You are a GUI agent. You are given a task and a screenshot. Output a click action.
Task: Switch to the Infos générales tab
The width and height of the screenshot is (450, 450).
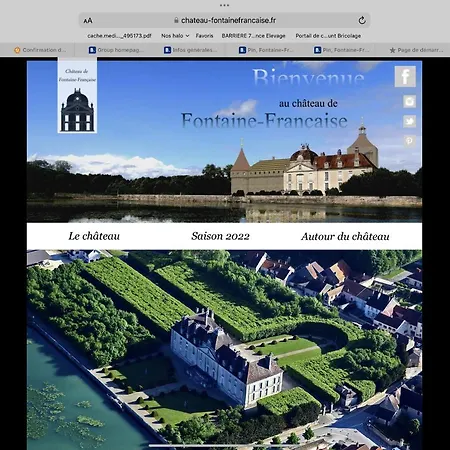(191, 50)
